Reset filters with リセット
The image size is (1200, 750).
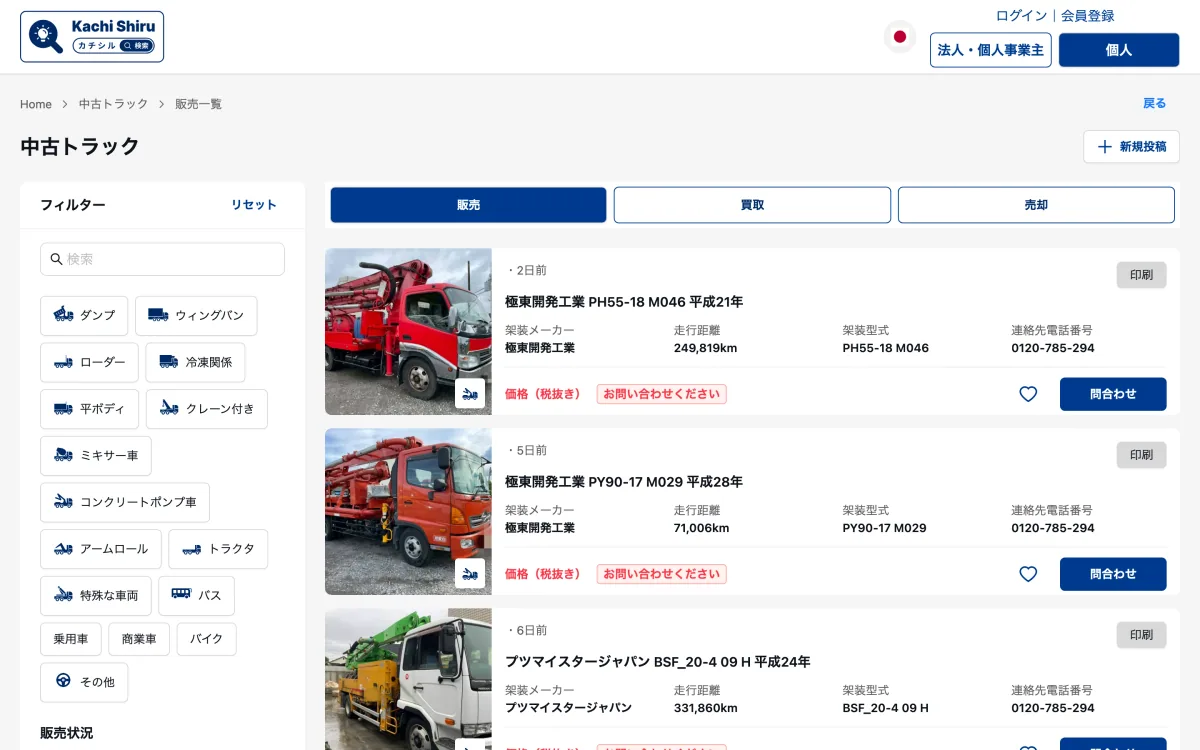(254, 205)
